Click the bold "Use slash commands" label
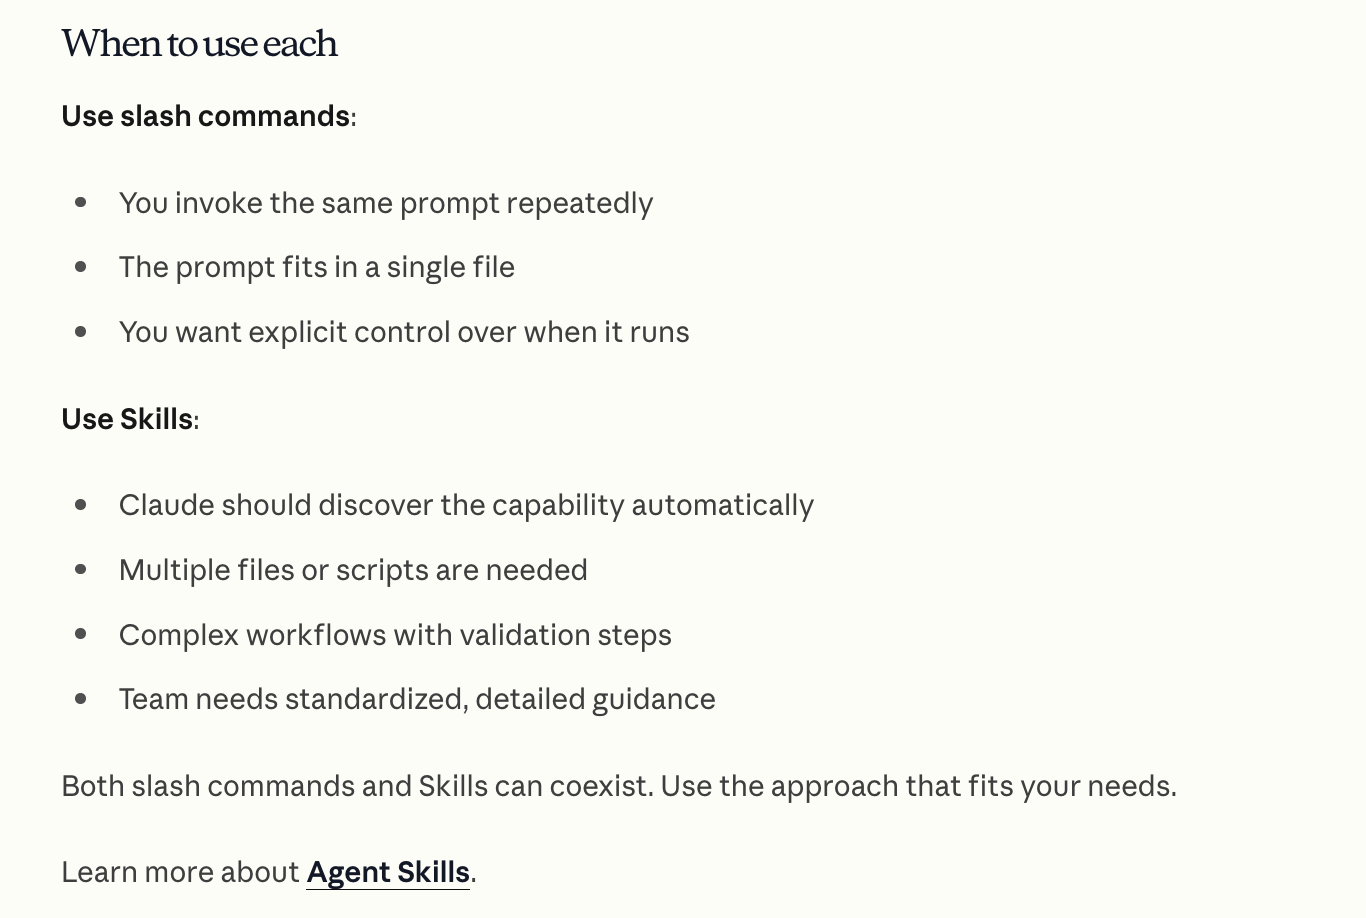Screen dimensions: 1366x918 click(x=205, y=116)
